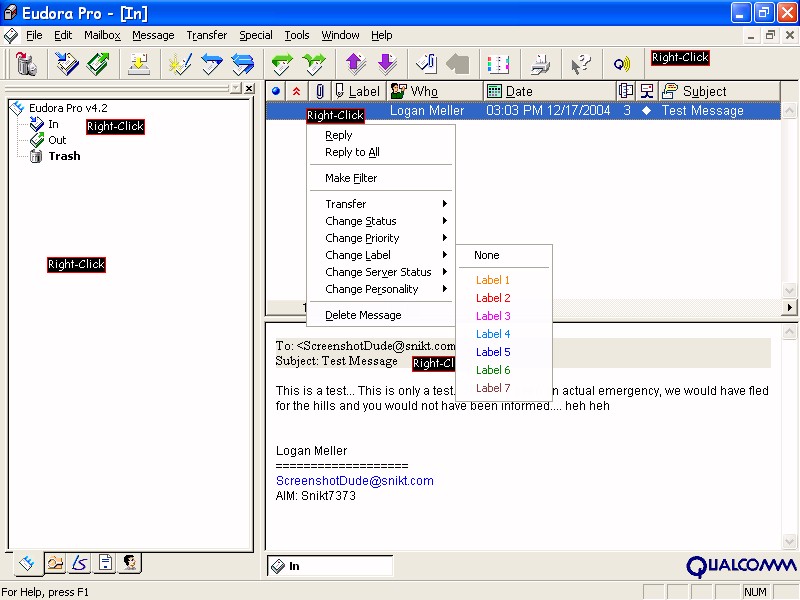Apply Label 5 to message
Image resolution: width=800 pixels, height=600 pixels.
pos(504,352)
